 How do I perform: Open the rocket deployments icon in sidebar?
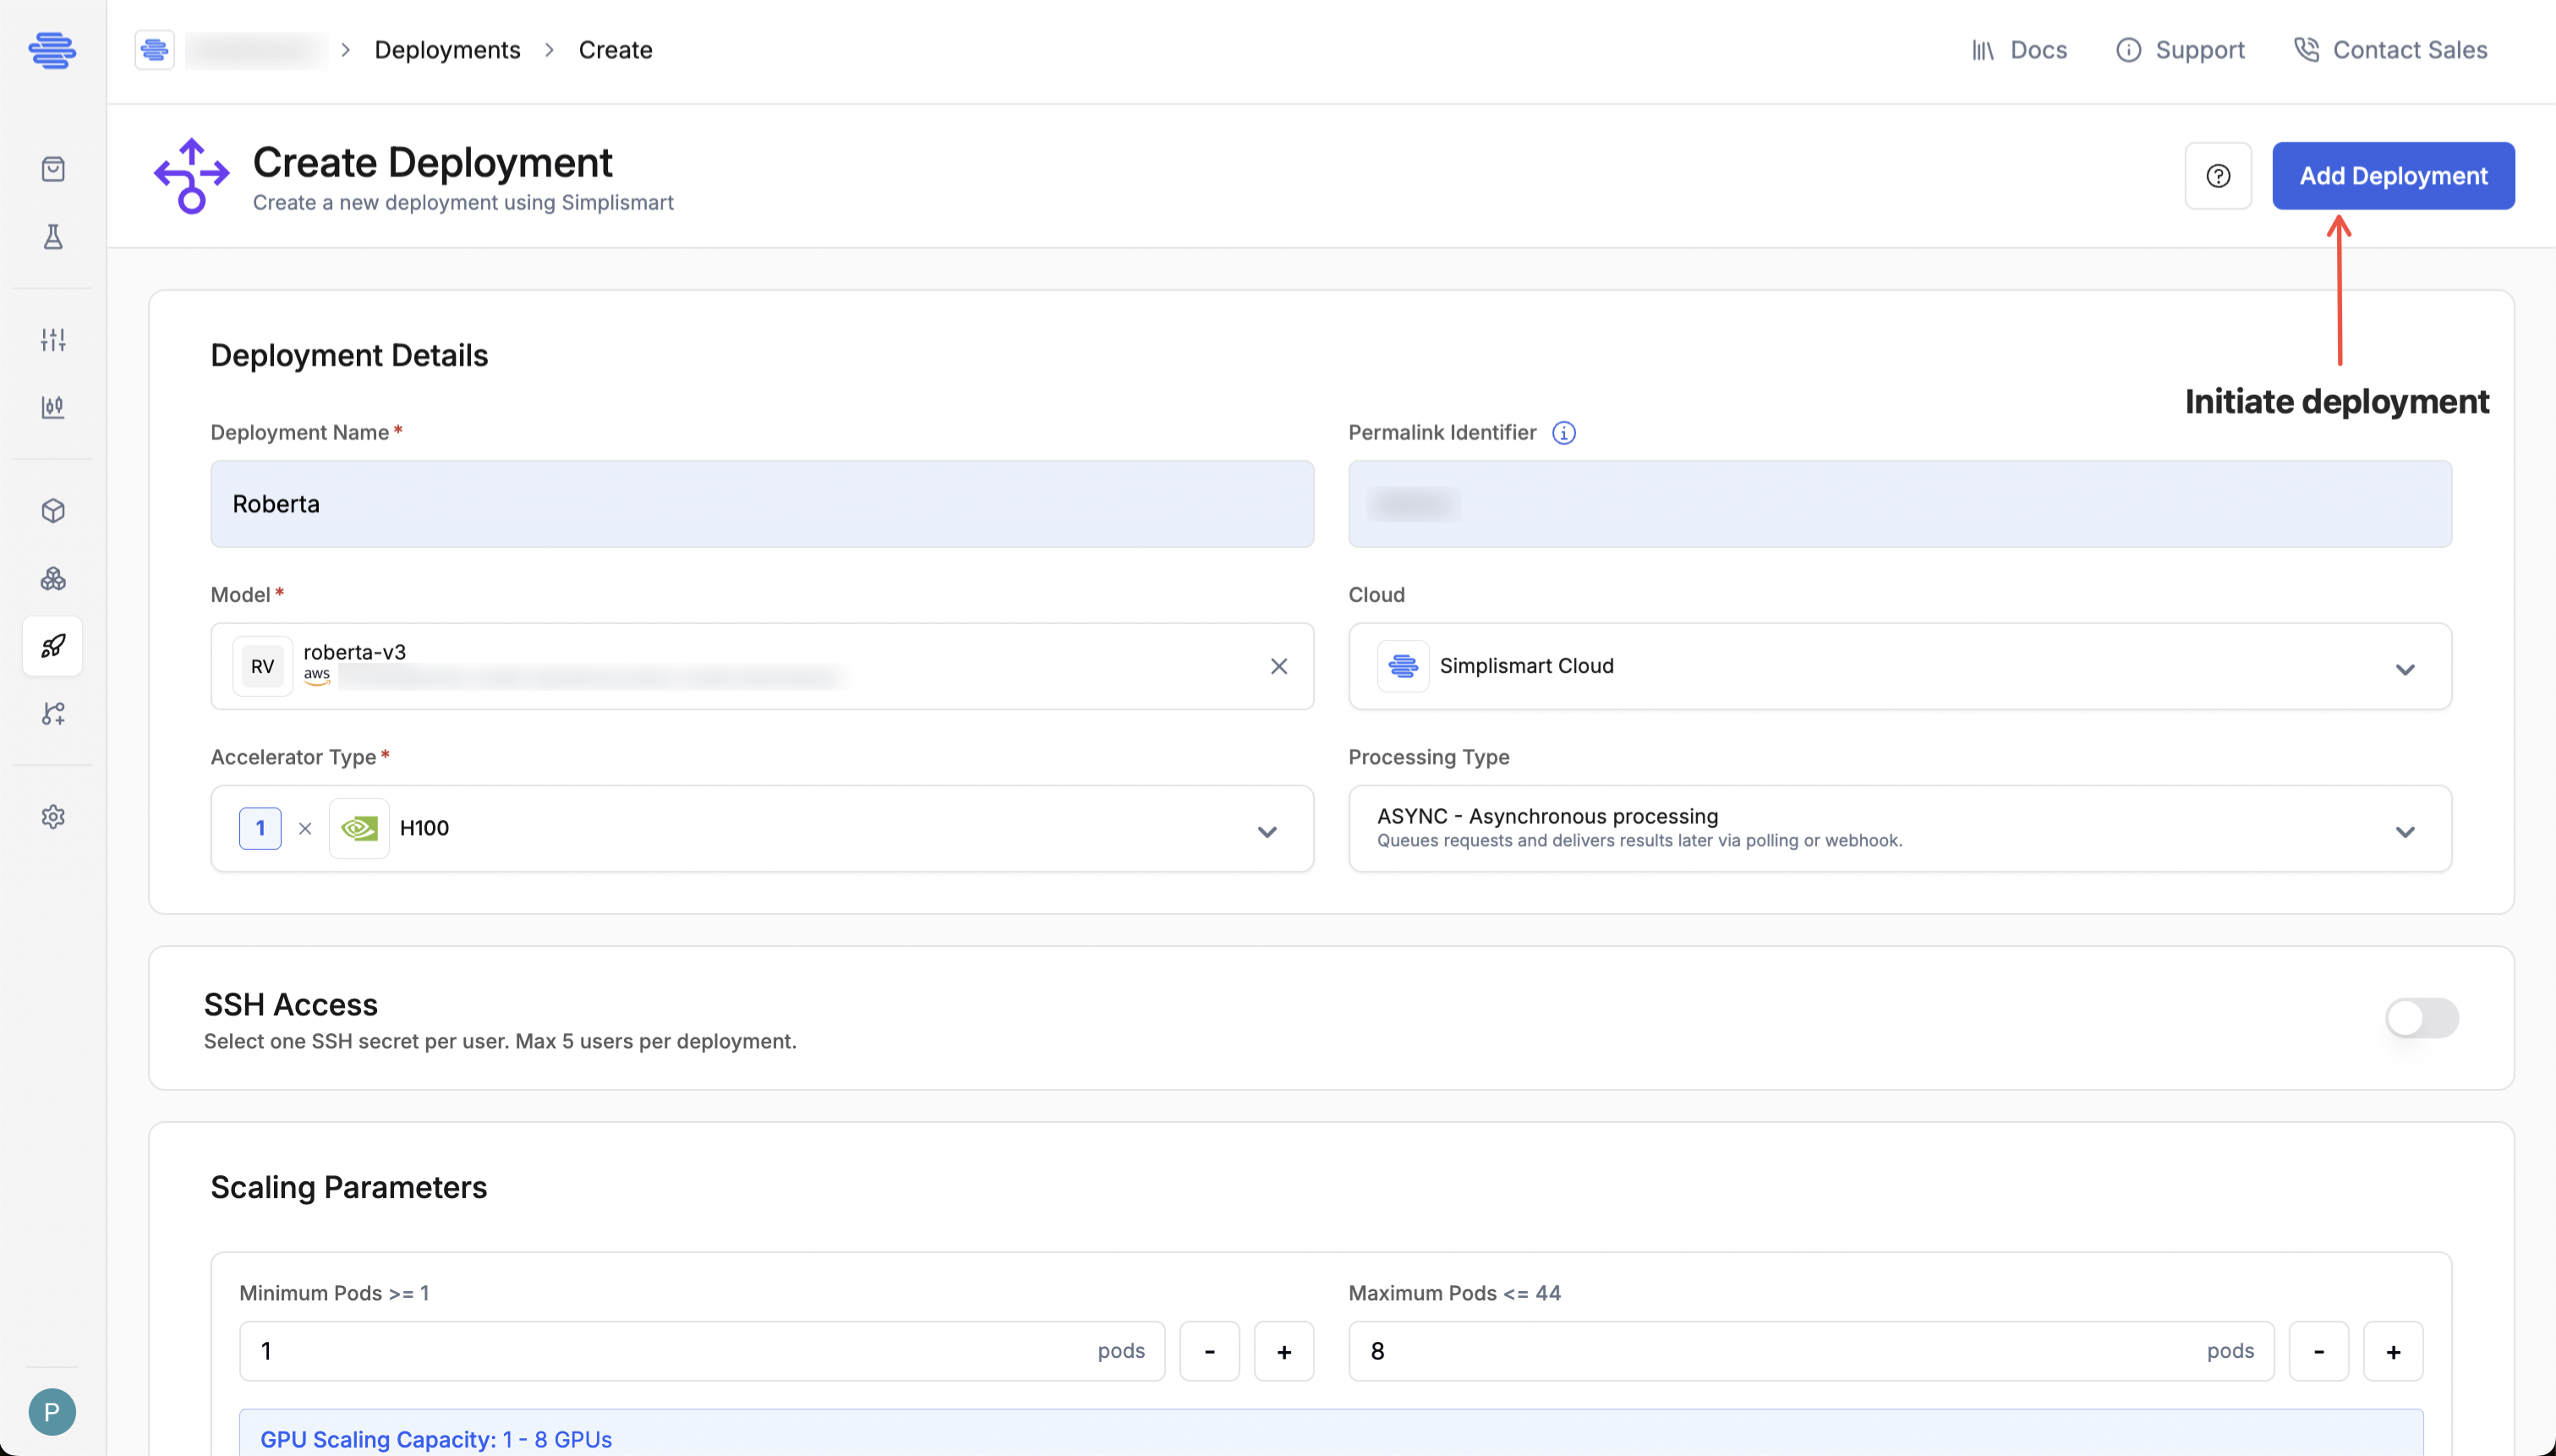[x=53, y=646]
